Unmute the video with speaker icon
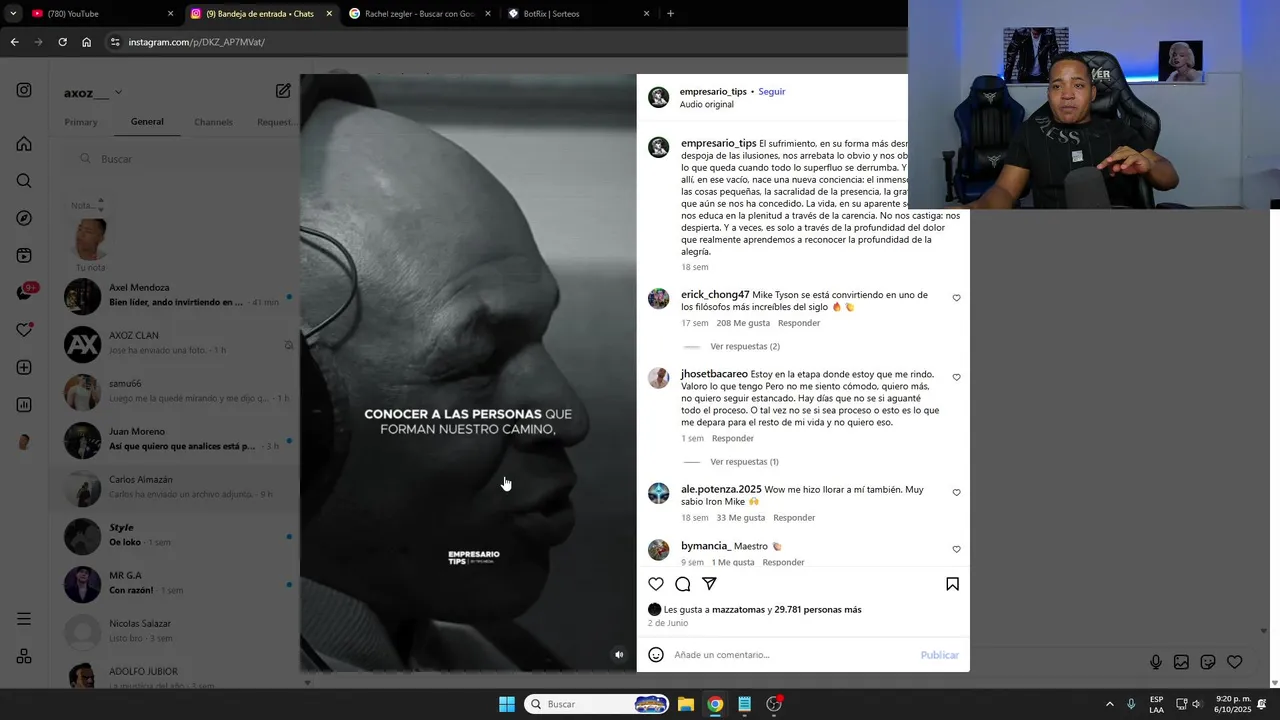Screen dimensions: 1280x720 tap(619, 655)
